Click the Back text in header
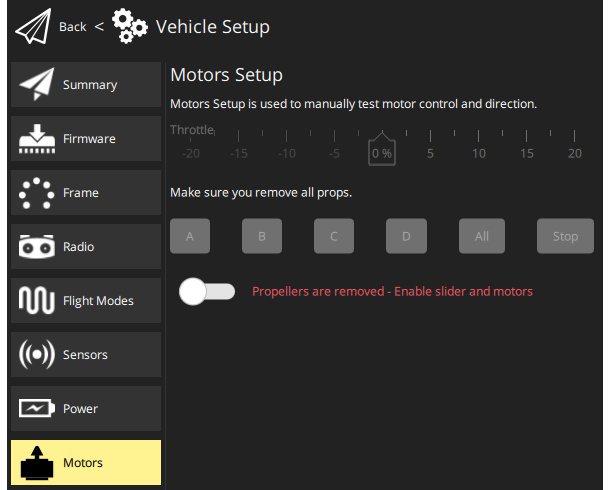The image size is (610, 490). 73,27
